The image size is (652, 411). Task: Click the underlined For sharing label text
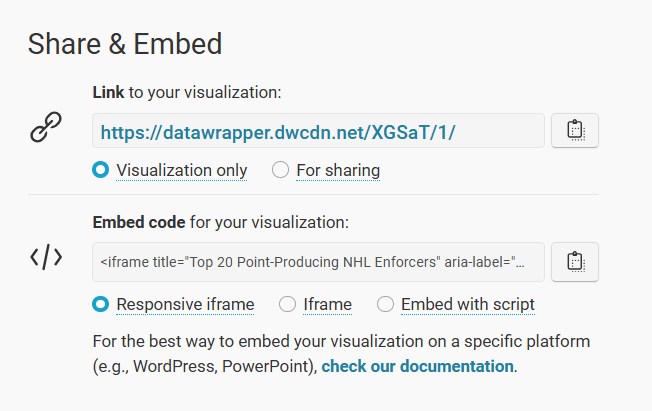(338, 171)
